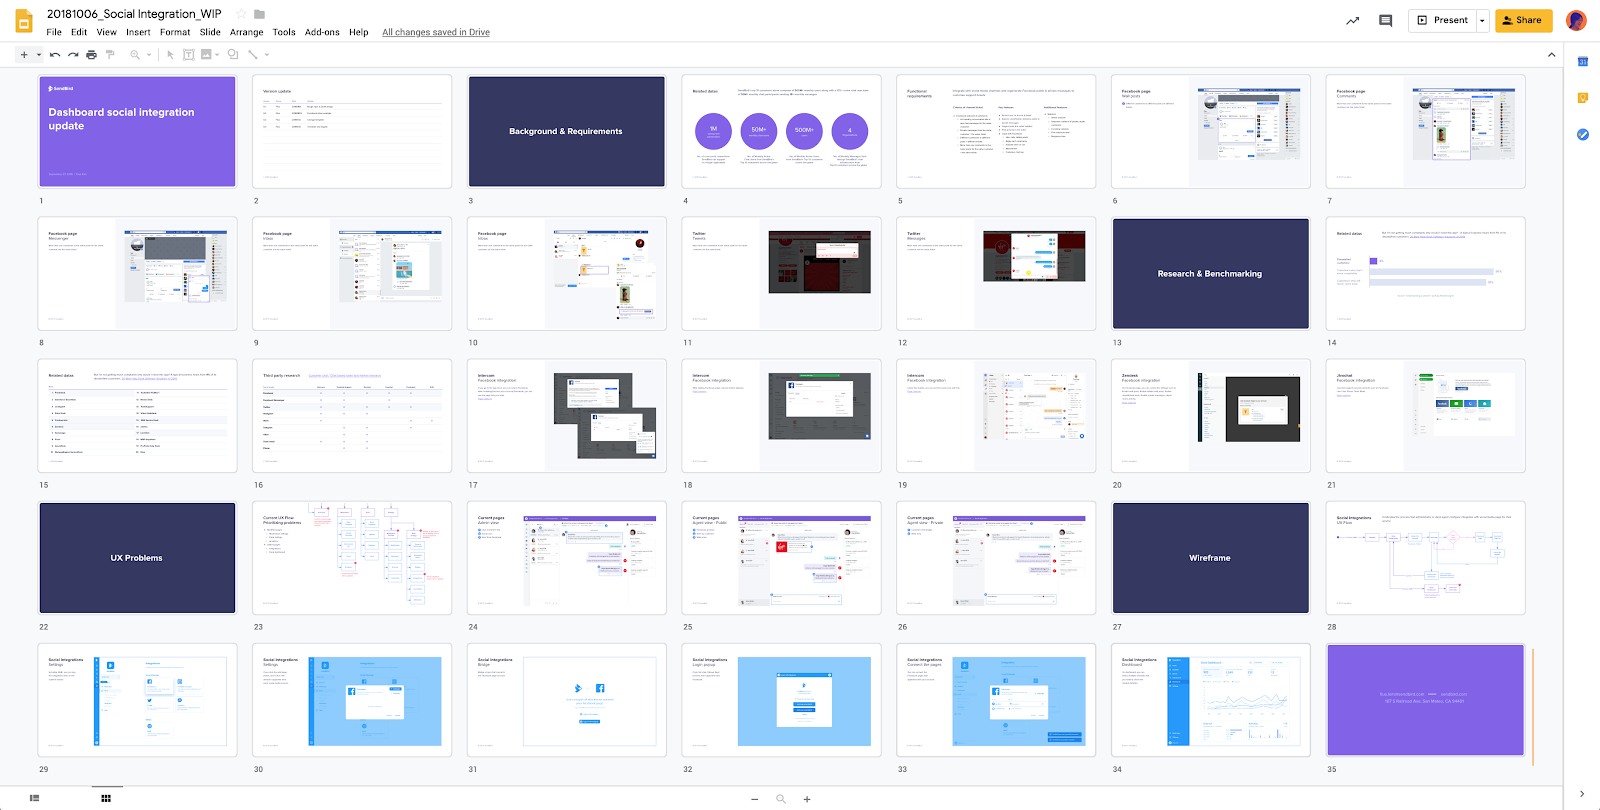Select slide 1 'Dashboard social integration update'

click(x=138, y=131)
